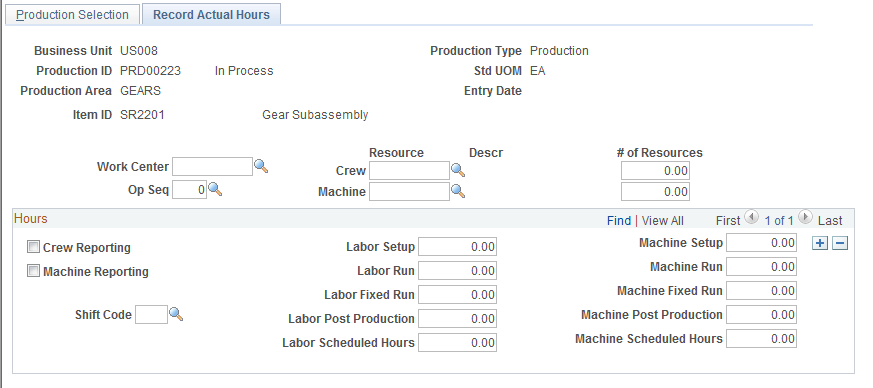Screen dimensions: 873x388
Task: Click the Machine Setup hours field
Action: (761, 243)
